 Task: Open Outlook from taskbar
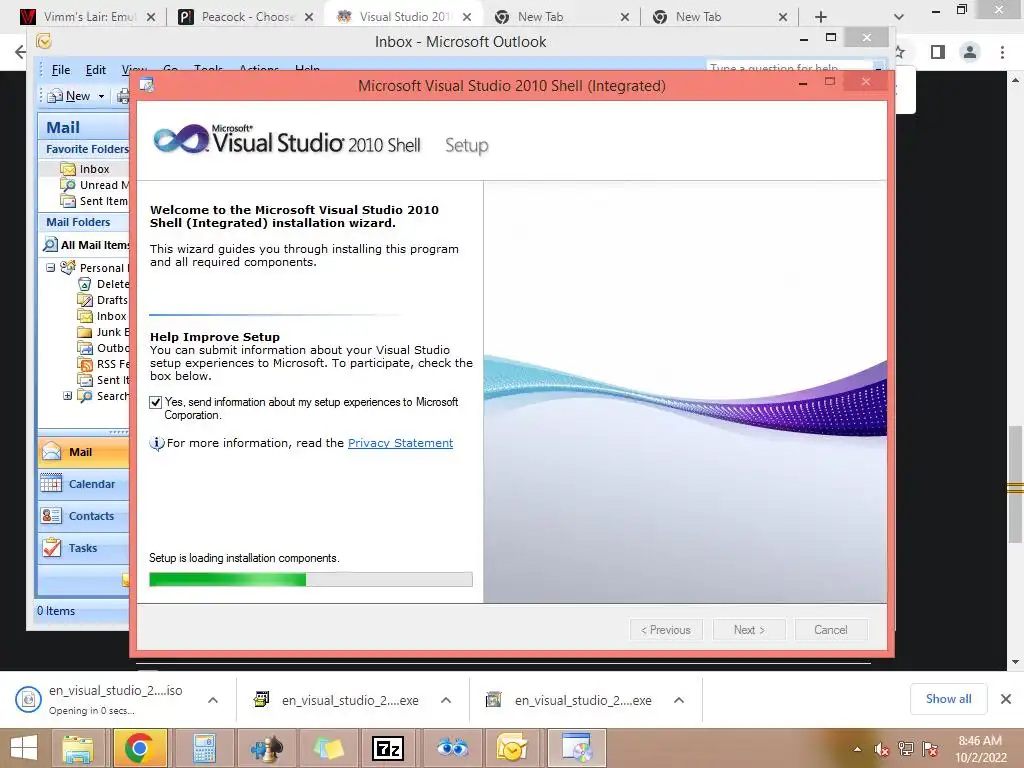click(x=512, y=748)
